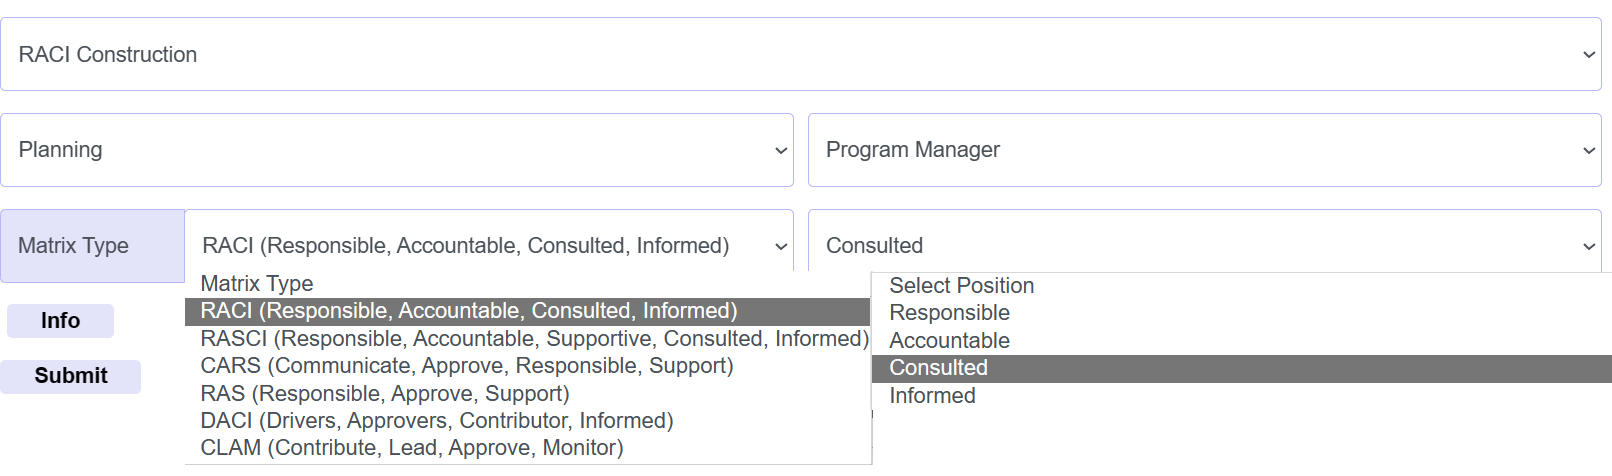1612x476 pixels.
Task: Select the RASCI option in the list
Action: 534,339
